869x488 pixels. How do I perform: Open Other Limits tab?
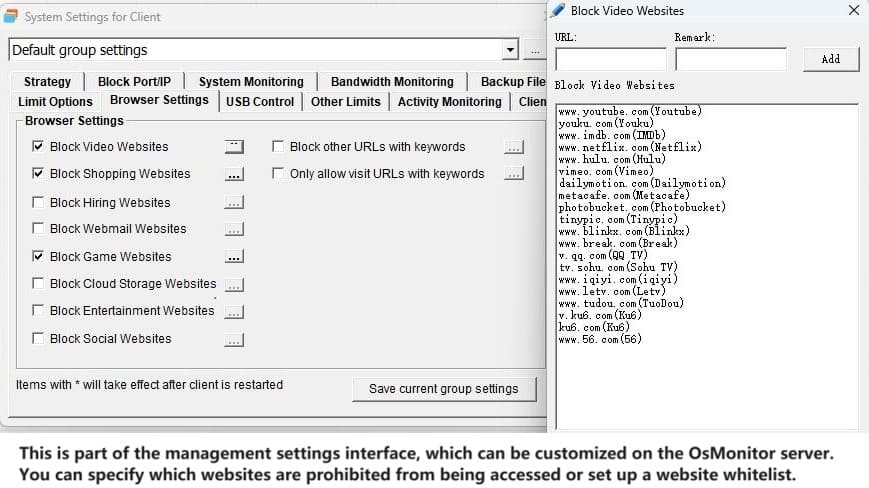(x=345, y=102)
